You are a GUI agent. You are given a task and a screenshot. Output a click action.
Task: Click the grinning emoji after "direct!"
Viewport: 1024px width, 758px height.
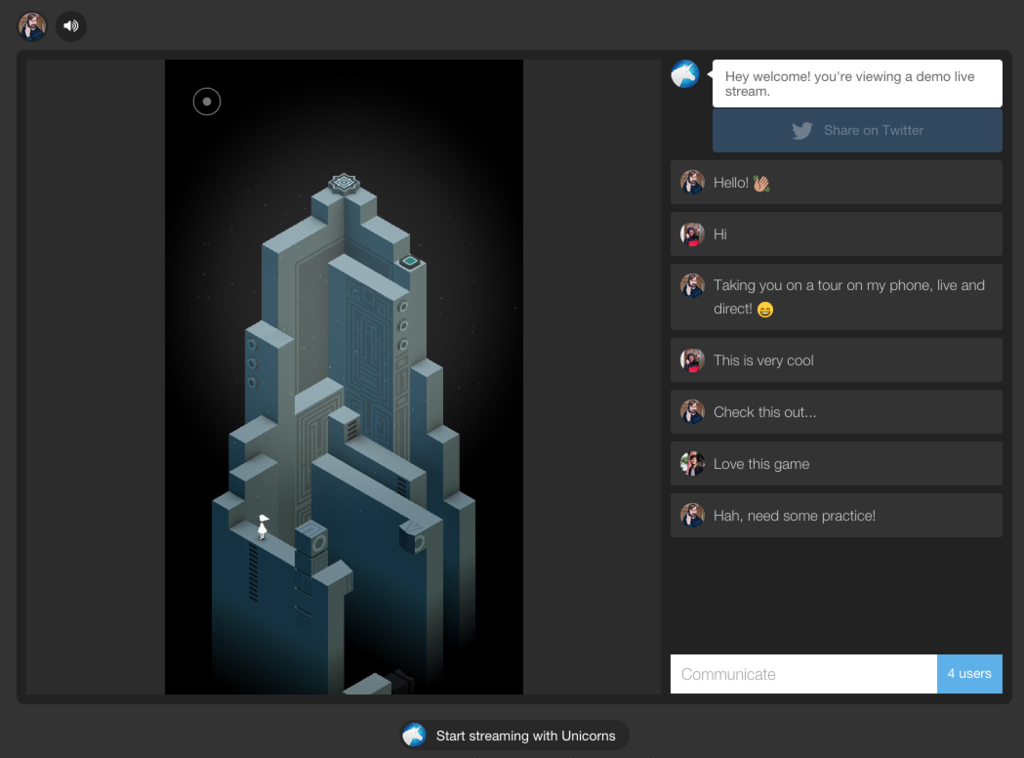765,309
